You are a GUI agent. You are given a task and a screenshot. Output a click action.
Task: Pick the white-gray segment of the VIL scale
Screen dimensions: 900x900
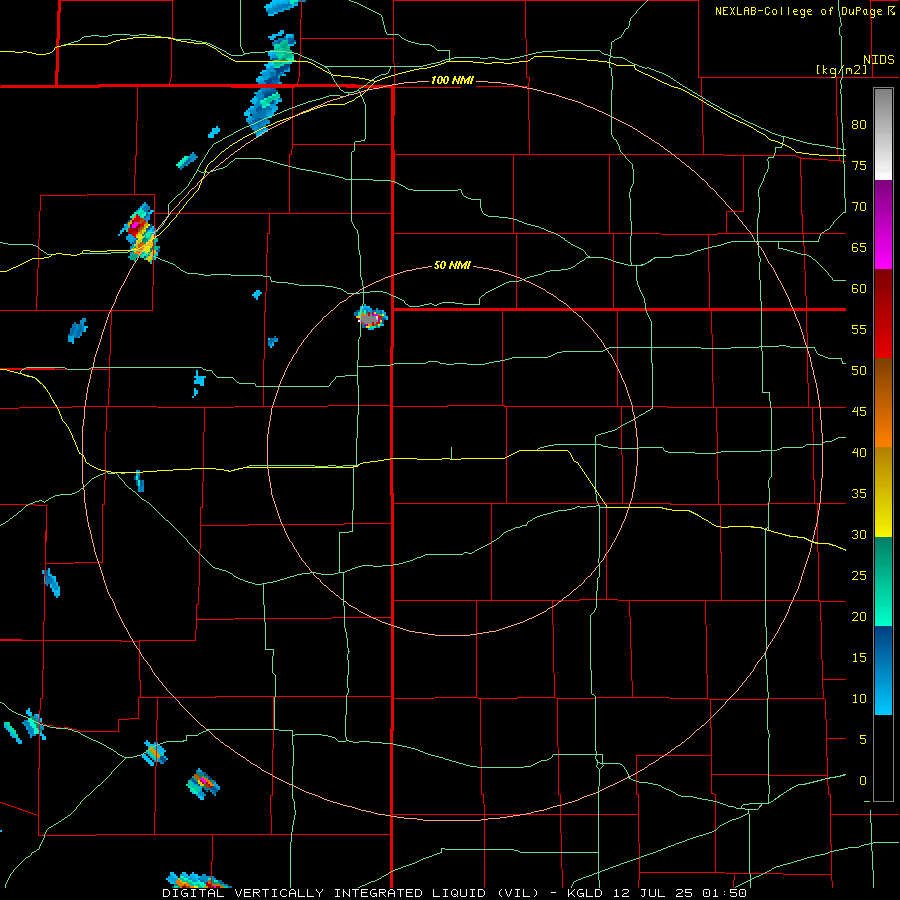point(883,134)
